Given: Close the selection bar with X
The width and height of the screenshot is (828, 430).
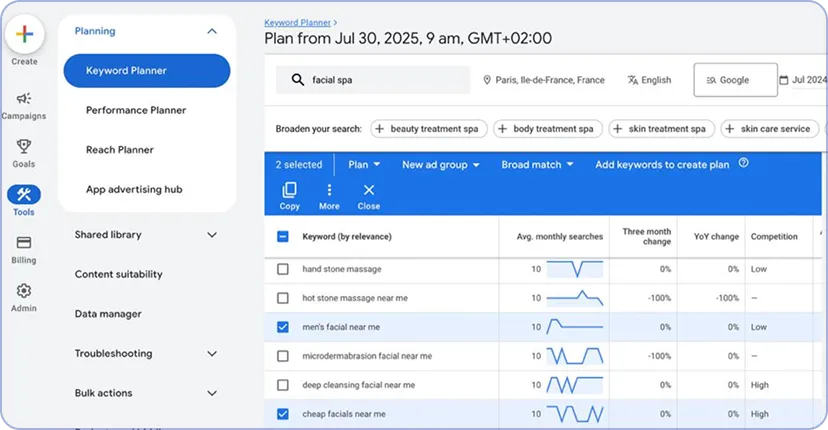Looking at the screenshot, I should point(369,197).
